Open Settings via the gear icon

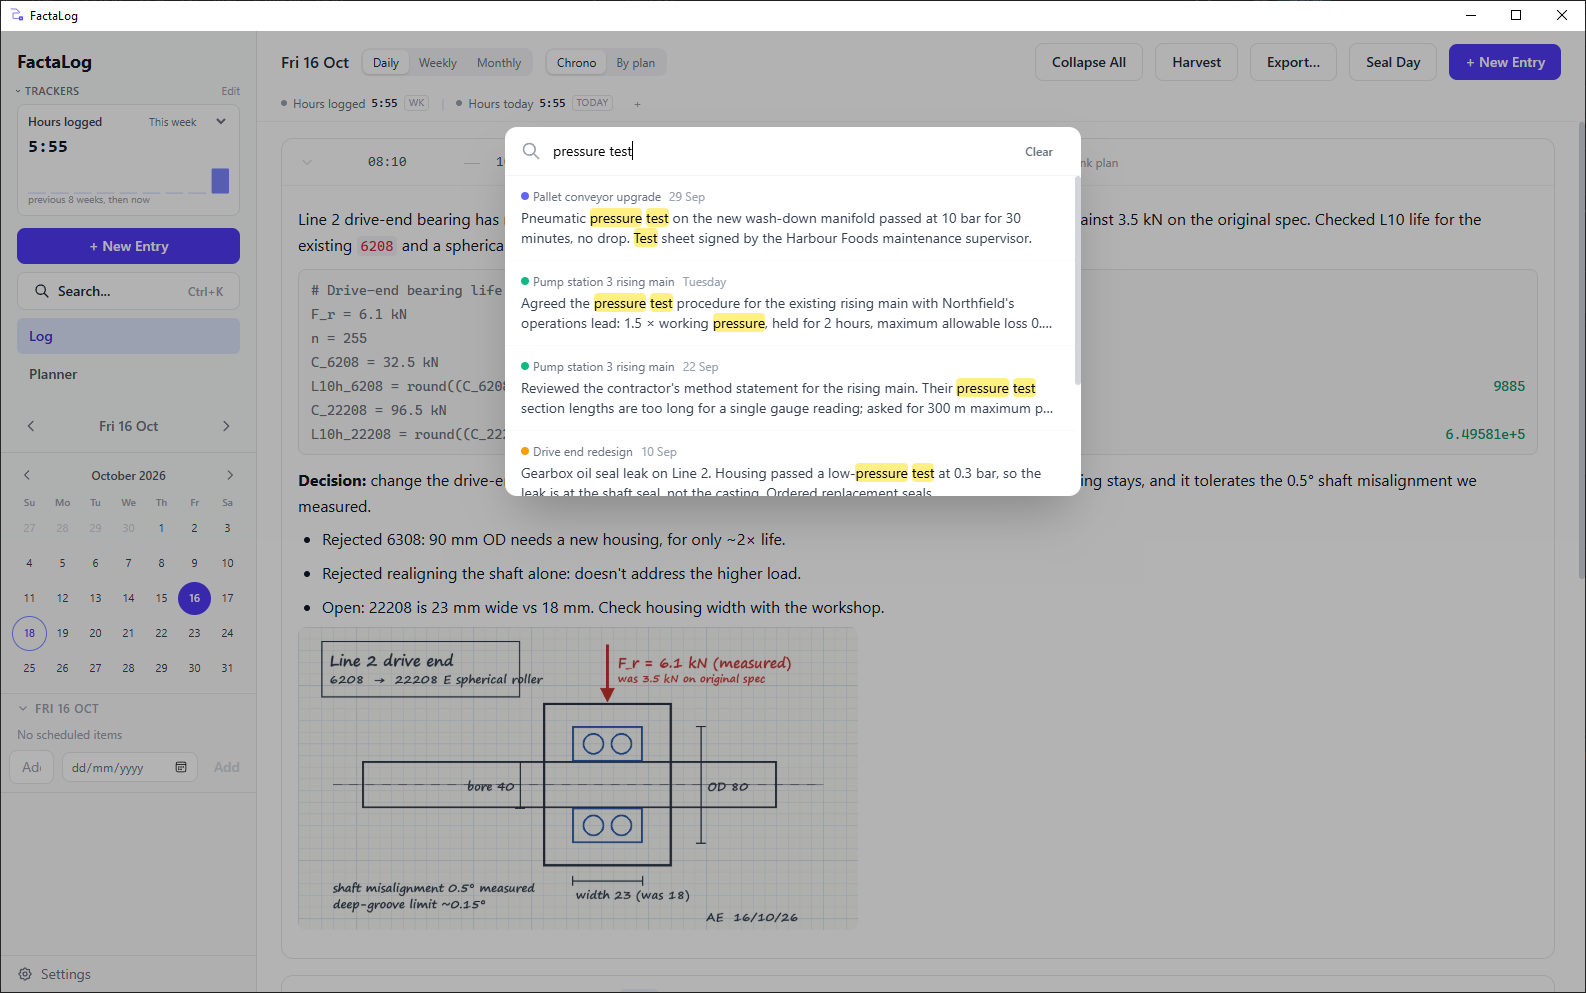(25, 974)
